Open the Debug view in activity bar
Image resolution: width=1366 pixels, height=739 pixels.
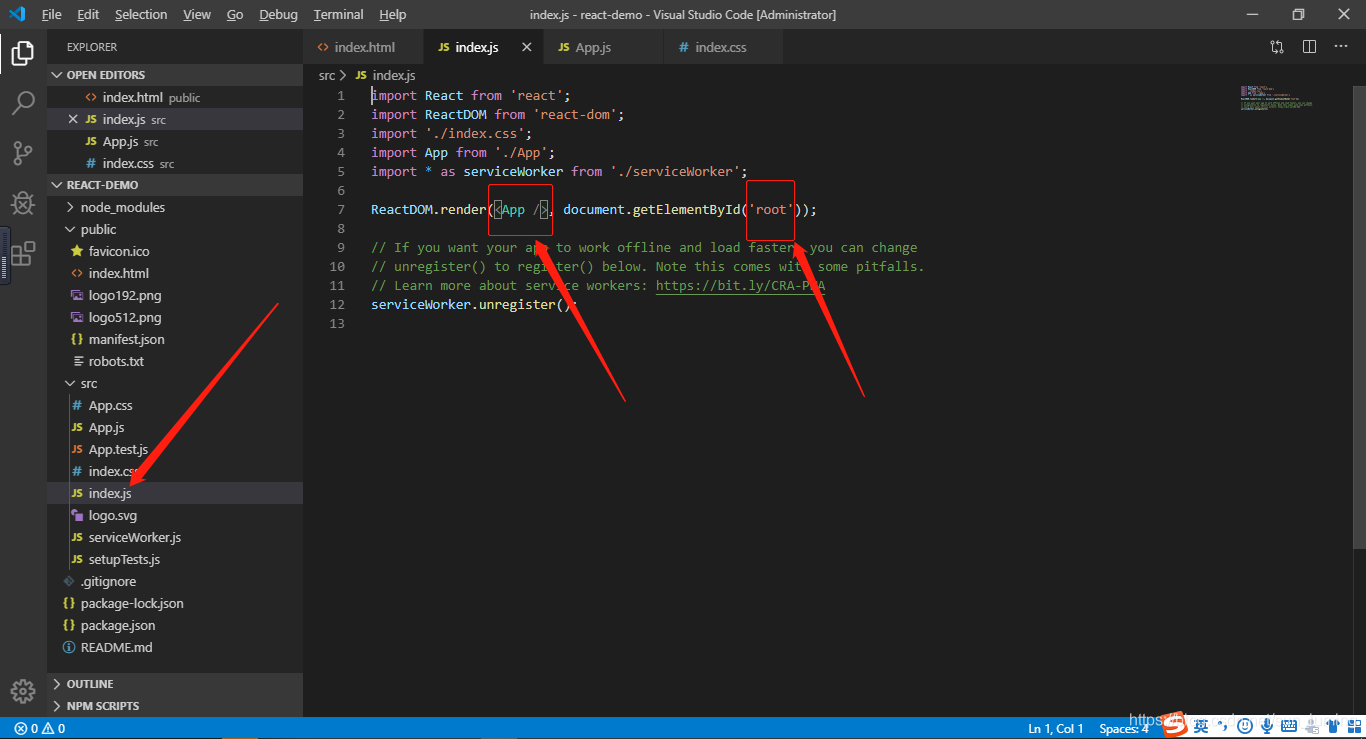22,203
